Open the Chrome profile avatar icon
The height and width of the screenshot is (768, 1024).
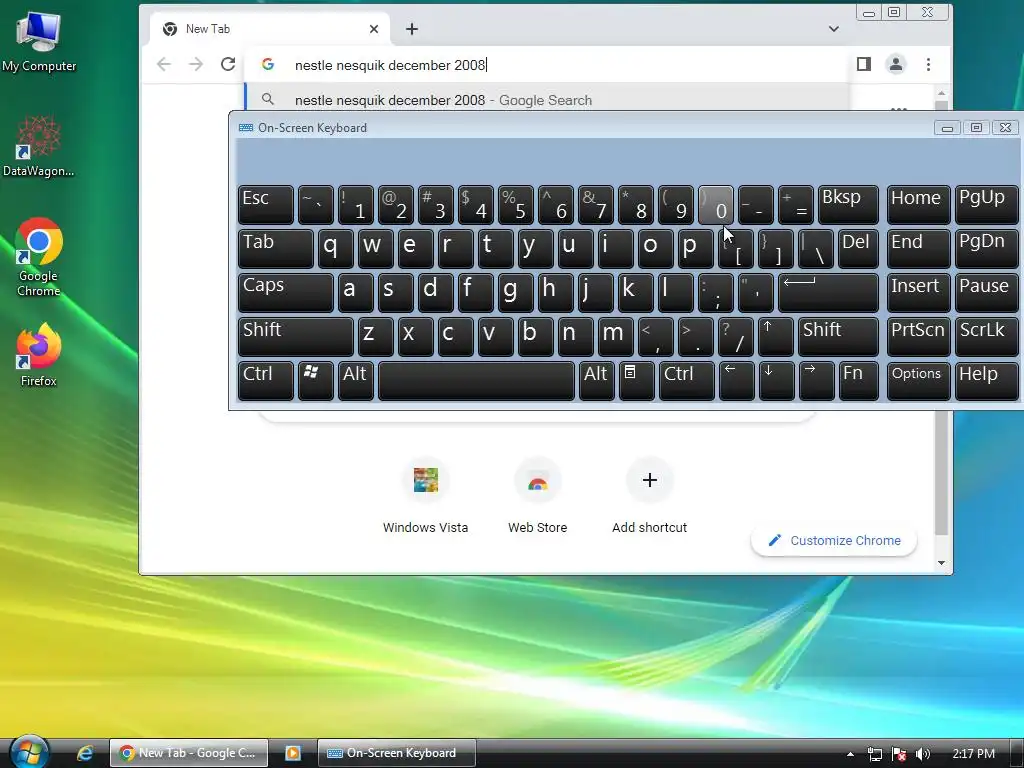(895, 64)
